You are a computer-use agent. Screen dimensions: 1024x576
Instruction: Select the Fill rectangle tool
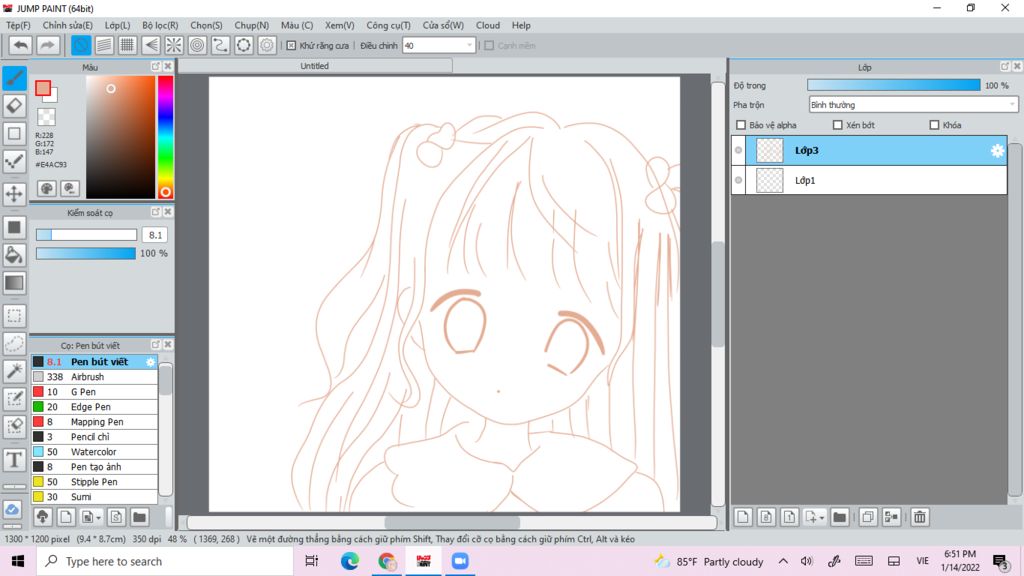tap(14, 227)
